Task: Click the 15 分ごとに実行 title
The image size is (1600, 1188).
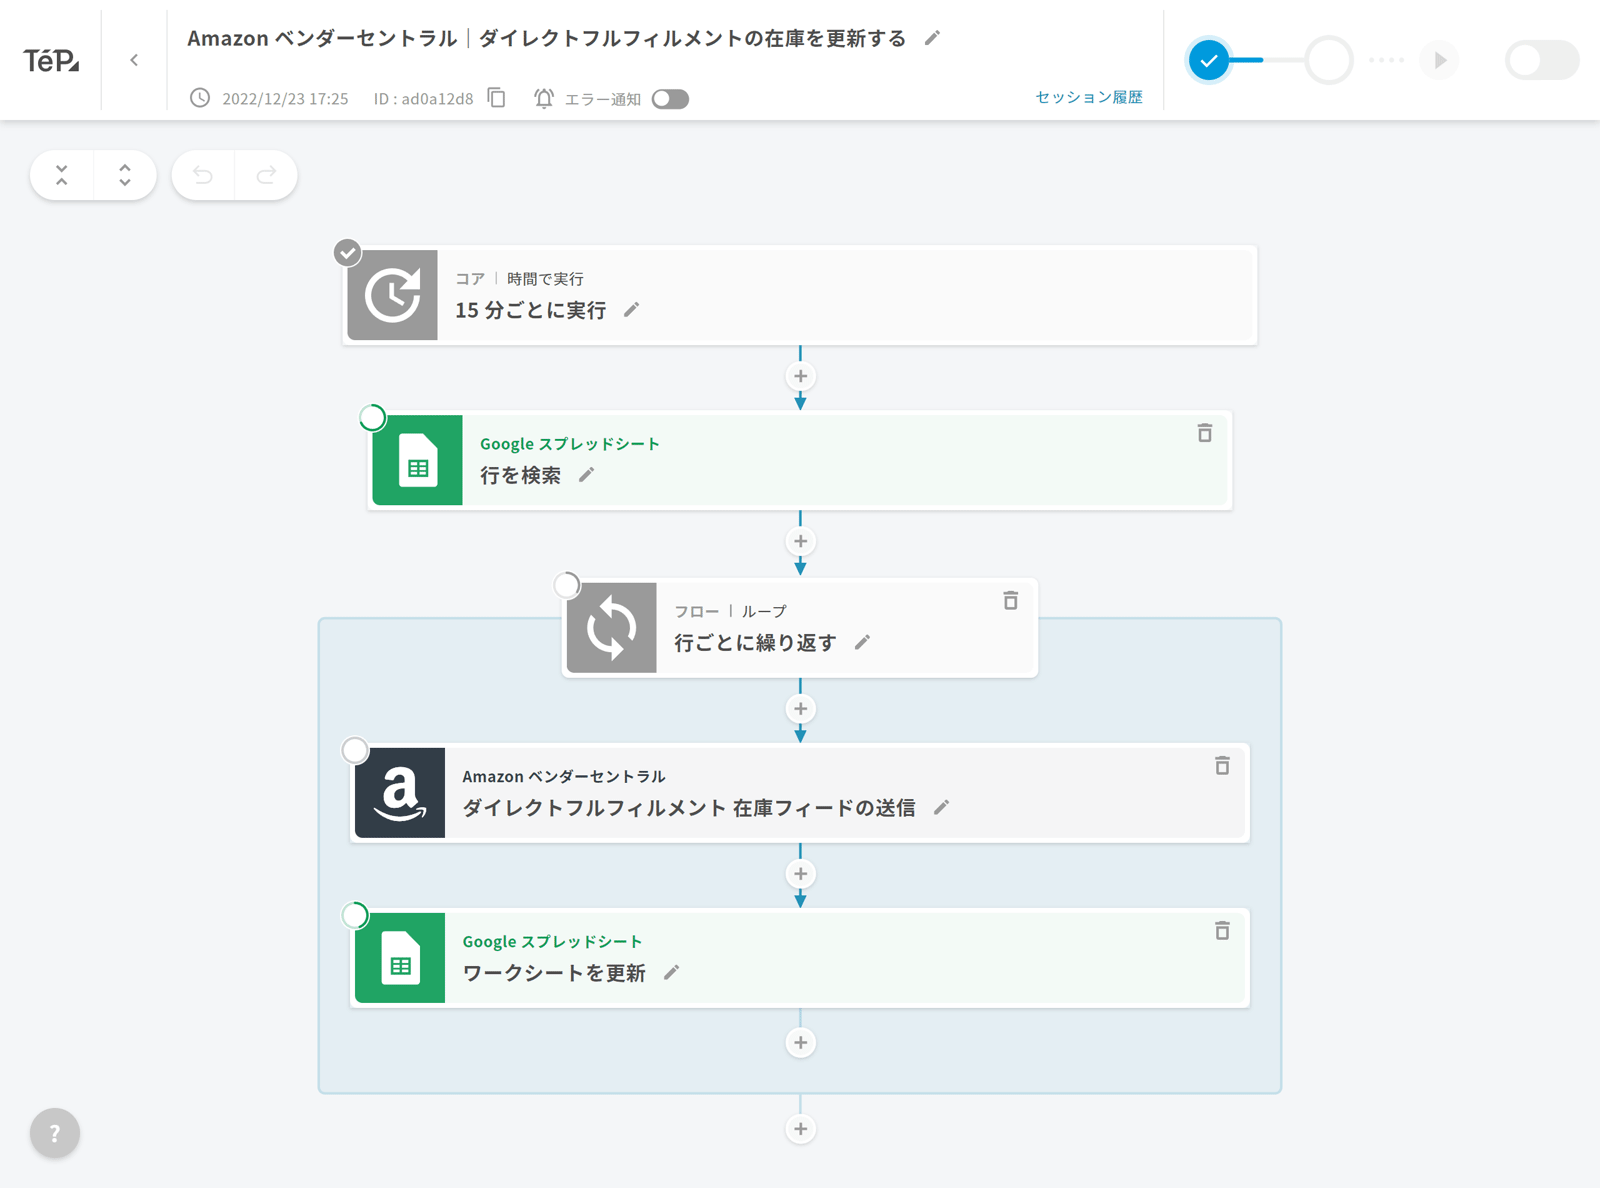Action: [x=531, y=310]
